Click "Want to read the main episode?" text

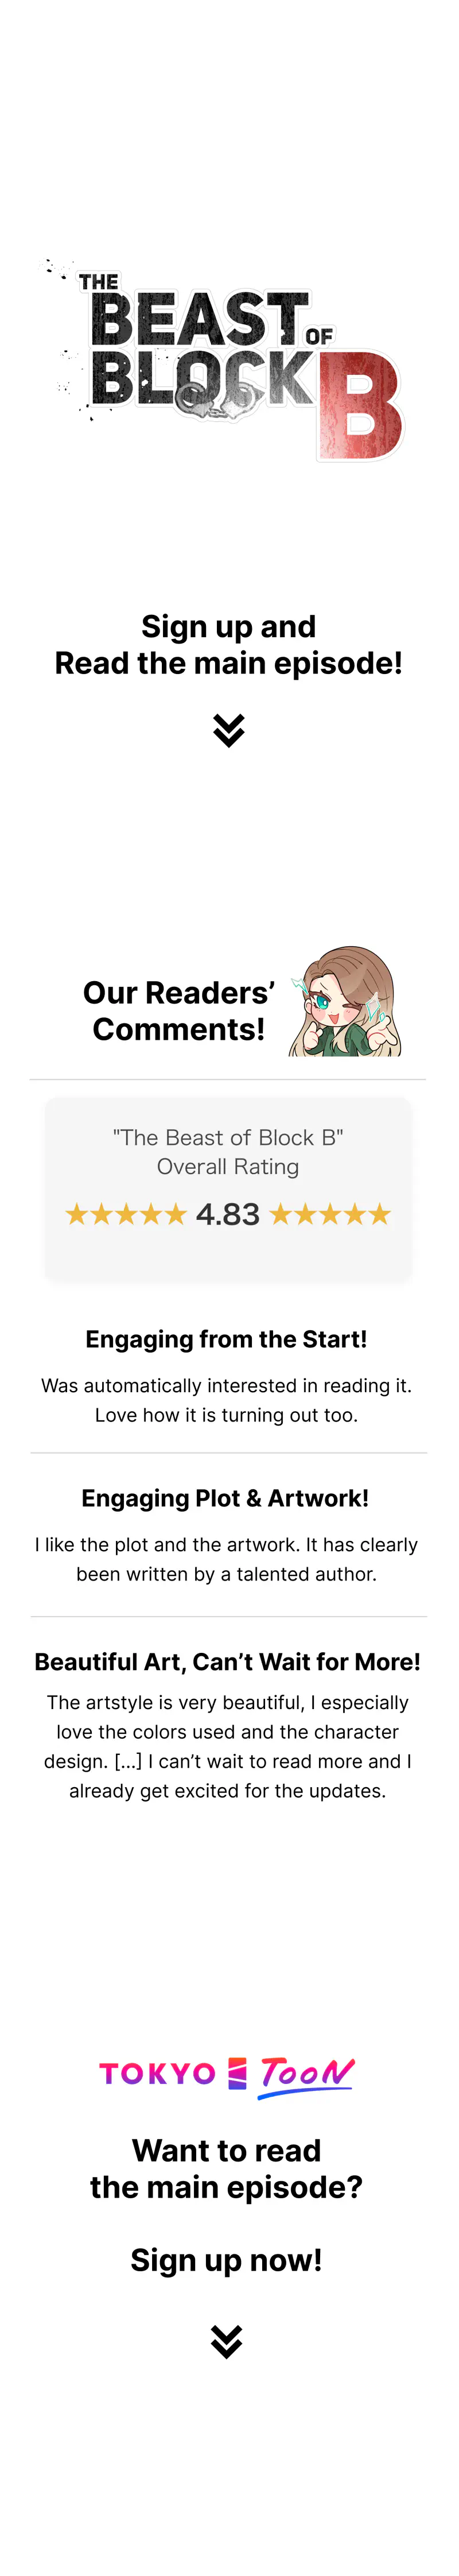pos(226,2169)
